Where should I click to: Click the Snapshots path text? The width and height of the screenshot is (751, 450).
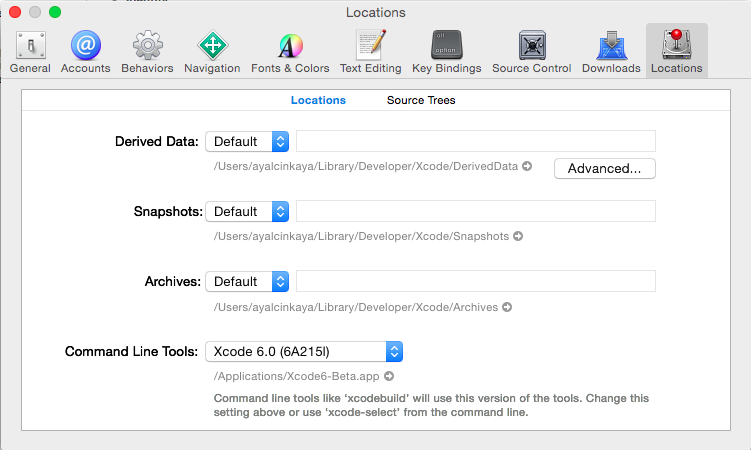pos(361,236)
